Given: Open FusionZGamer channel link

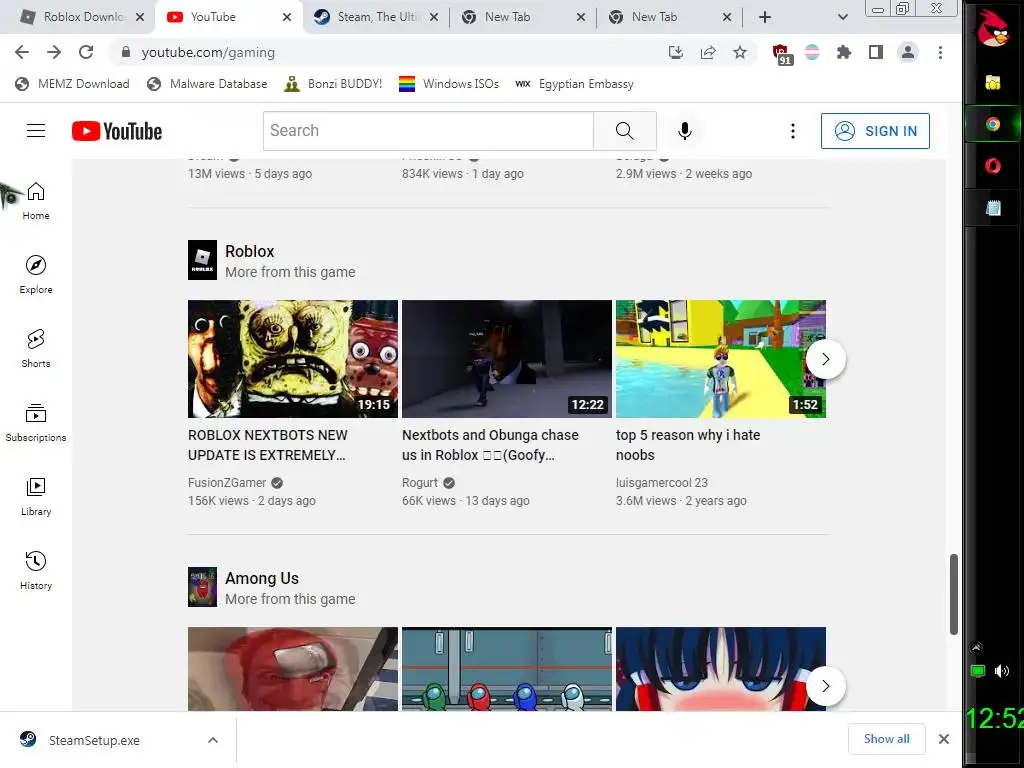Looking at the screenshot, I should [227, 483].
